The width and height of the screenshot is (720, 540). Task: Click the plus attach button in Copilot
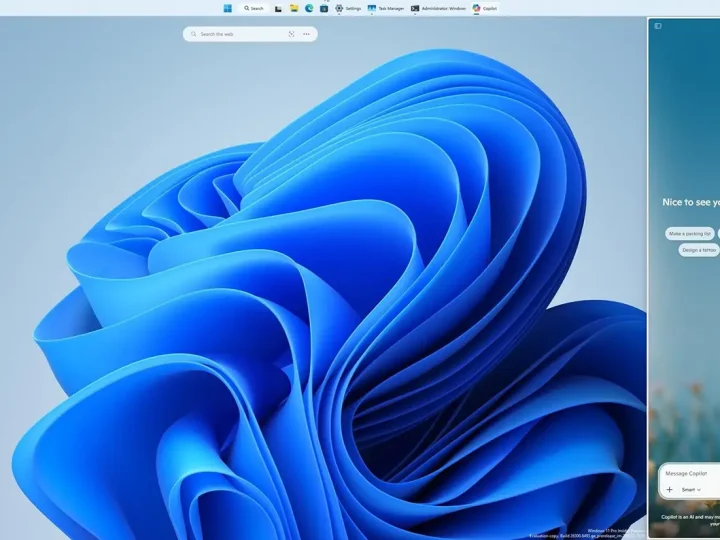click(669, 489)
